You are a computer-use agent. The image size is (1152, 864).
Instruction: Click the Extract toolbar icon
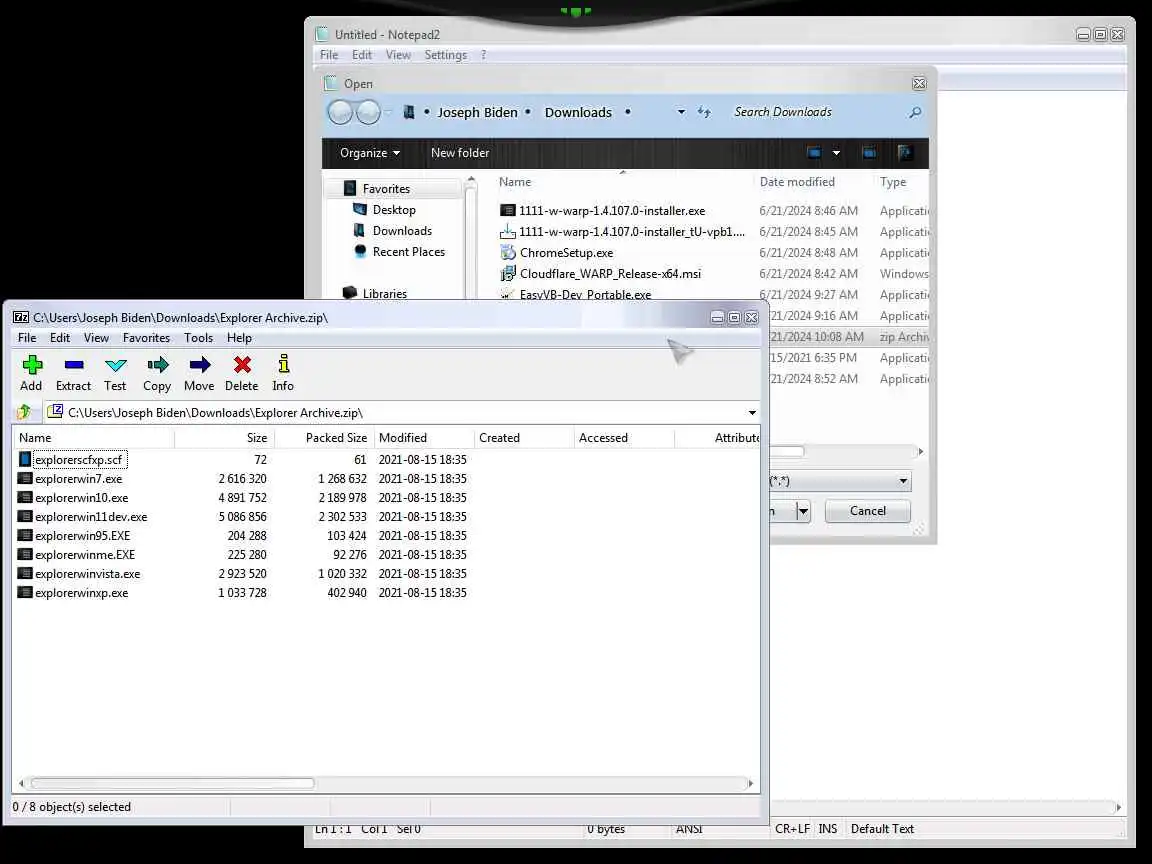click(x=73, y=364)
